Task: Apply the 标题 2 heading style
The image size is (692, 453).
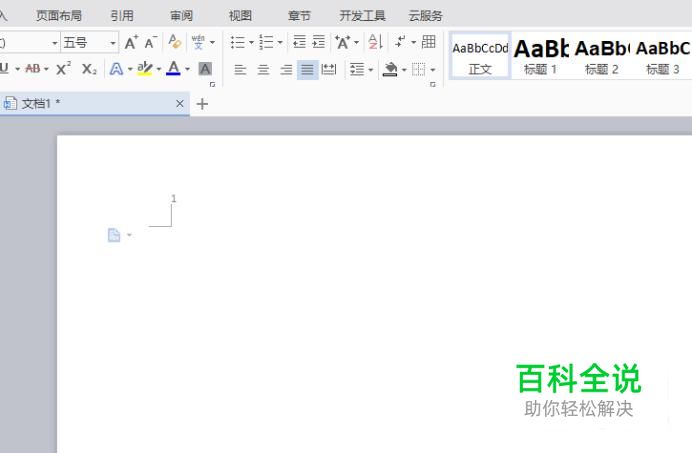Action: tap(602, 56)
